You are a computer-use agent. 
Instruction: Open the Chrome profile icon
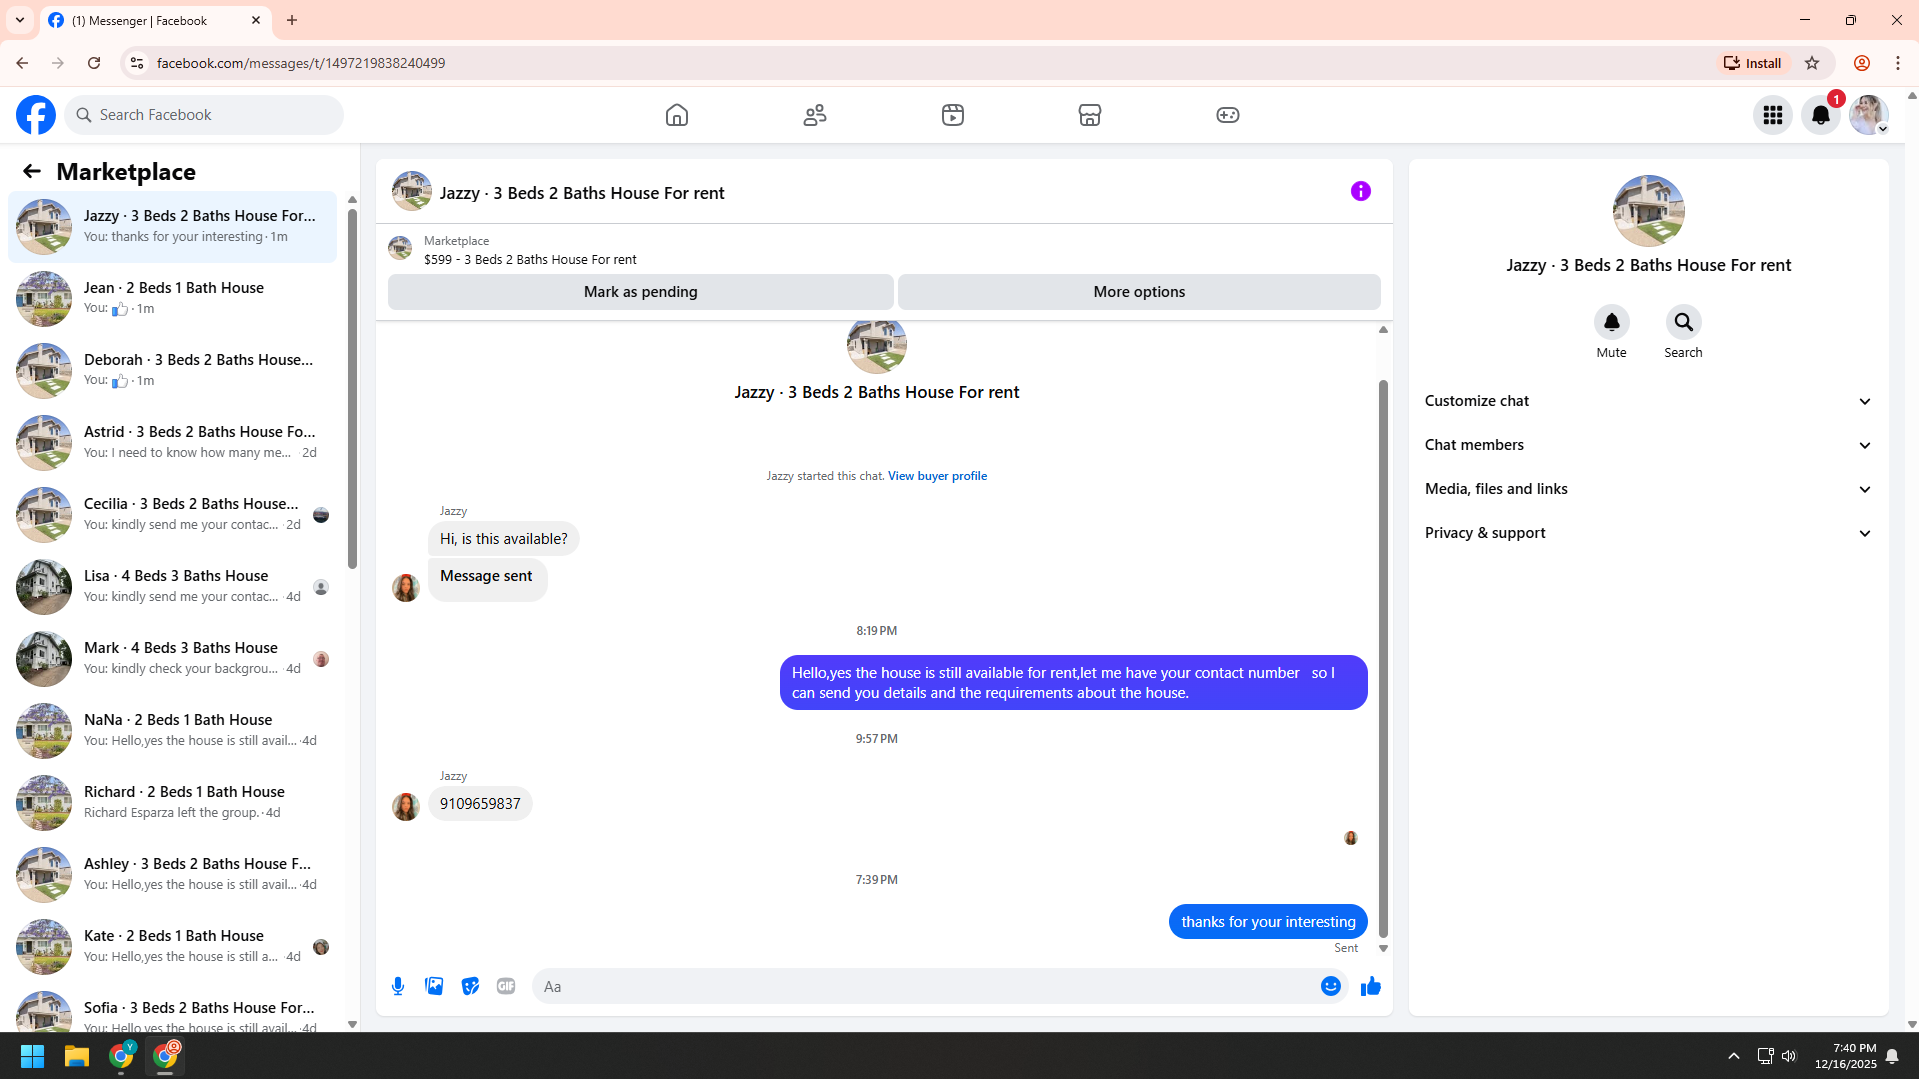(x=1862, y=63)
